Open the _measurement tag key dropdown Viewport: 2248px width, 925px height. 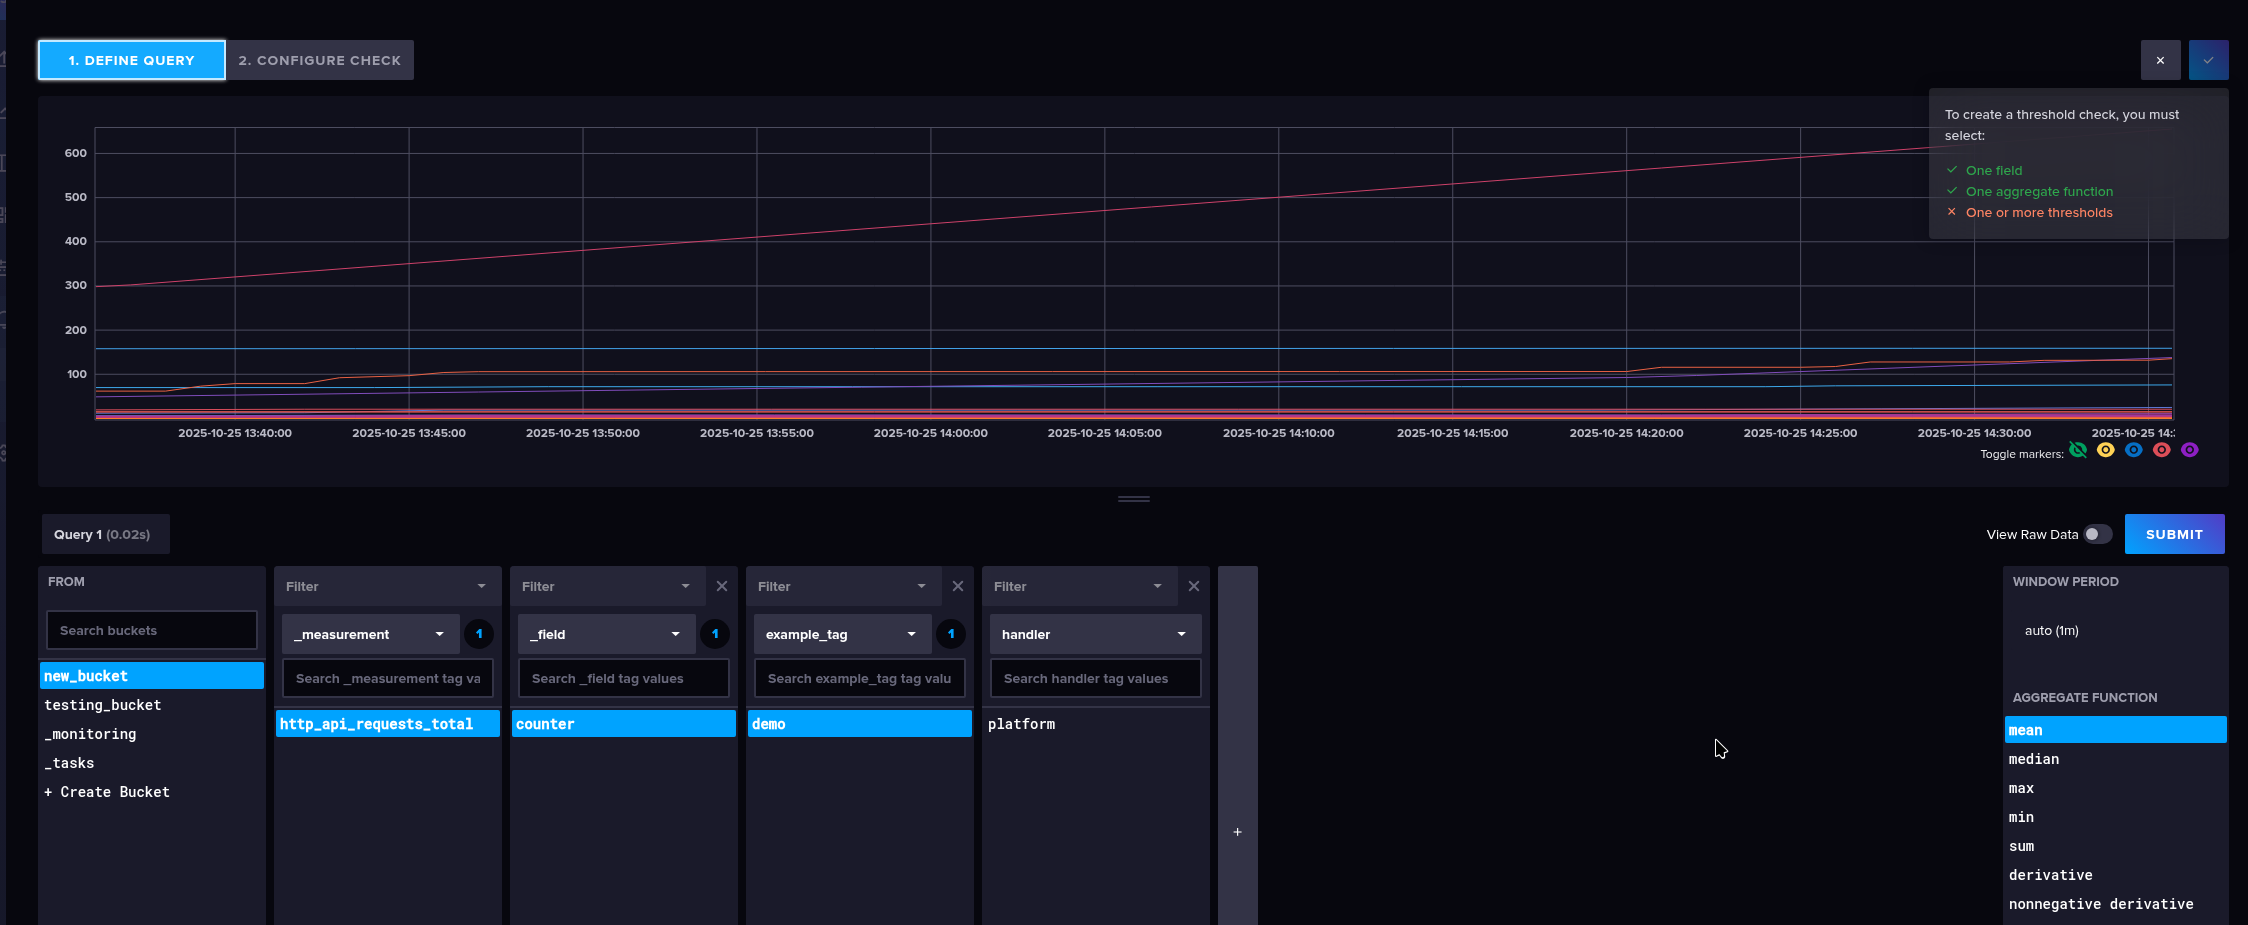pos(370,634)
